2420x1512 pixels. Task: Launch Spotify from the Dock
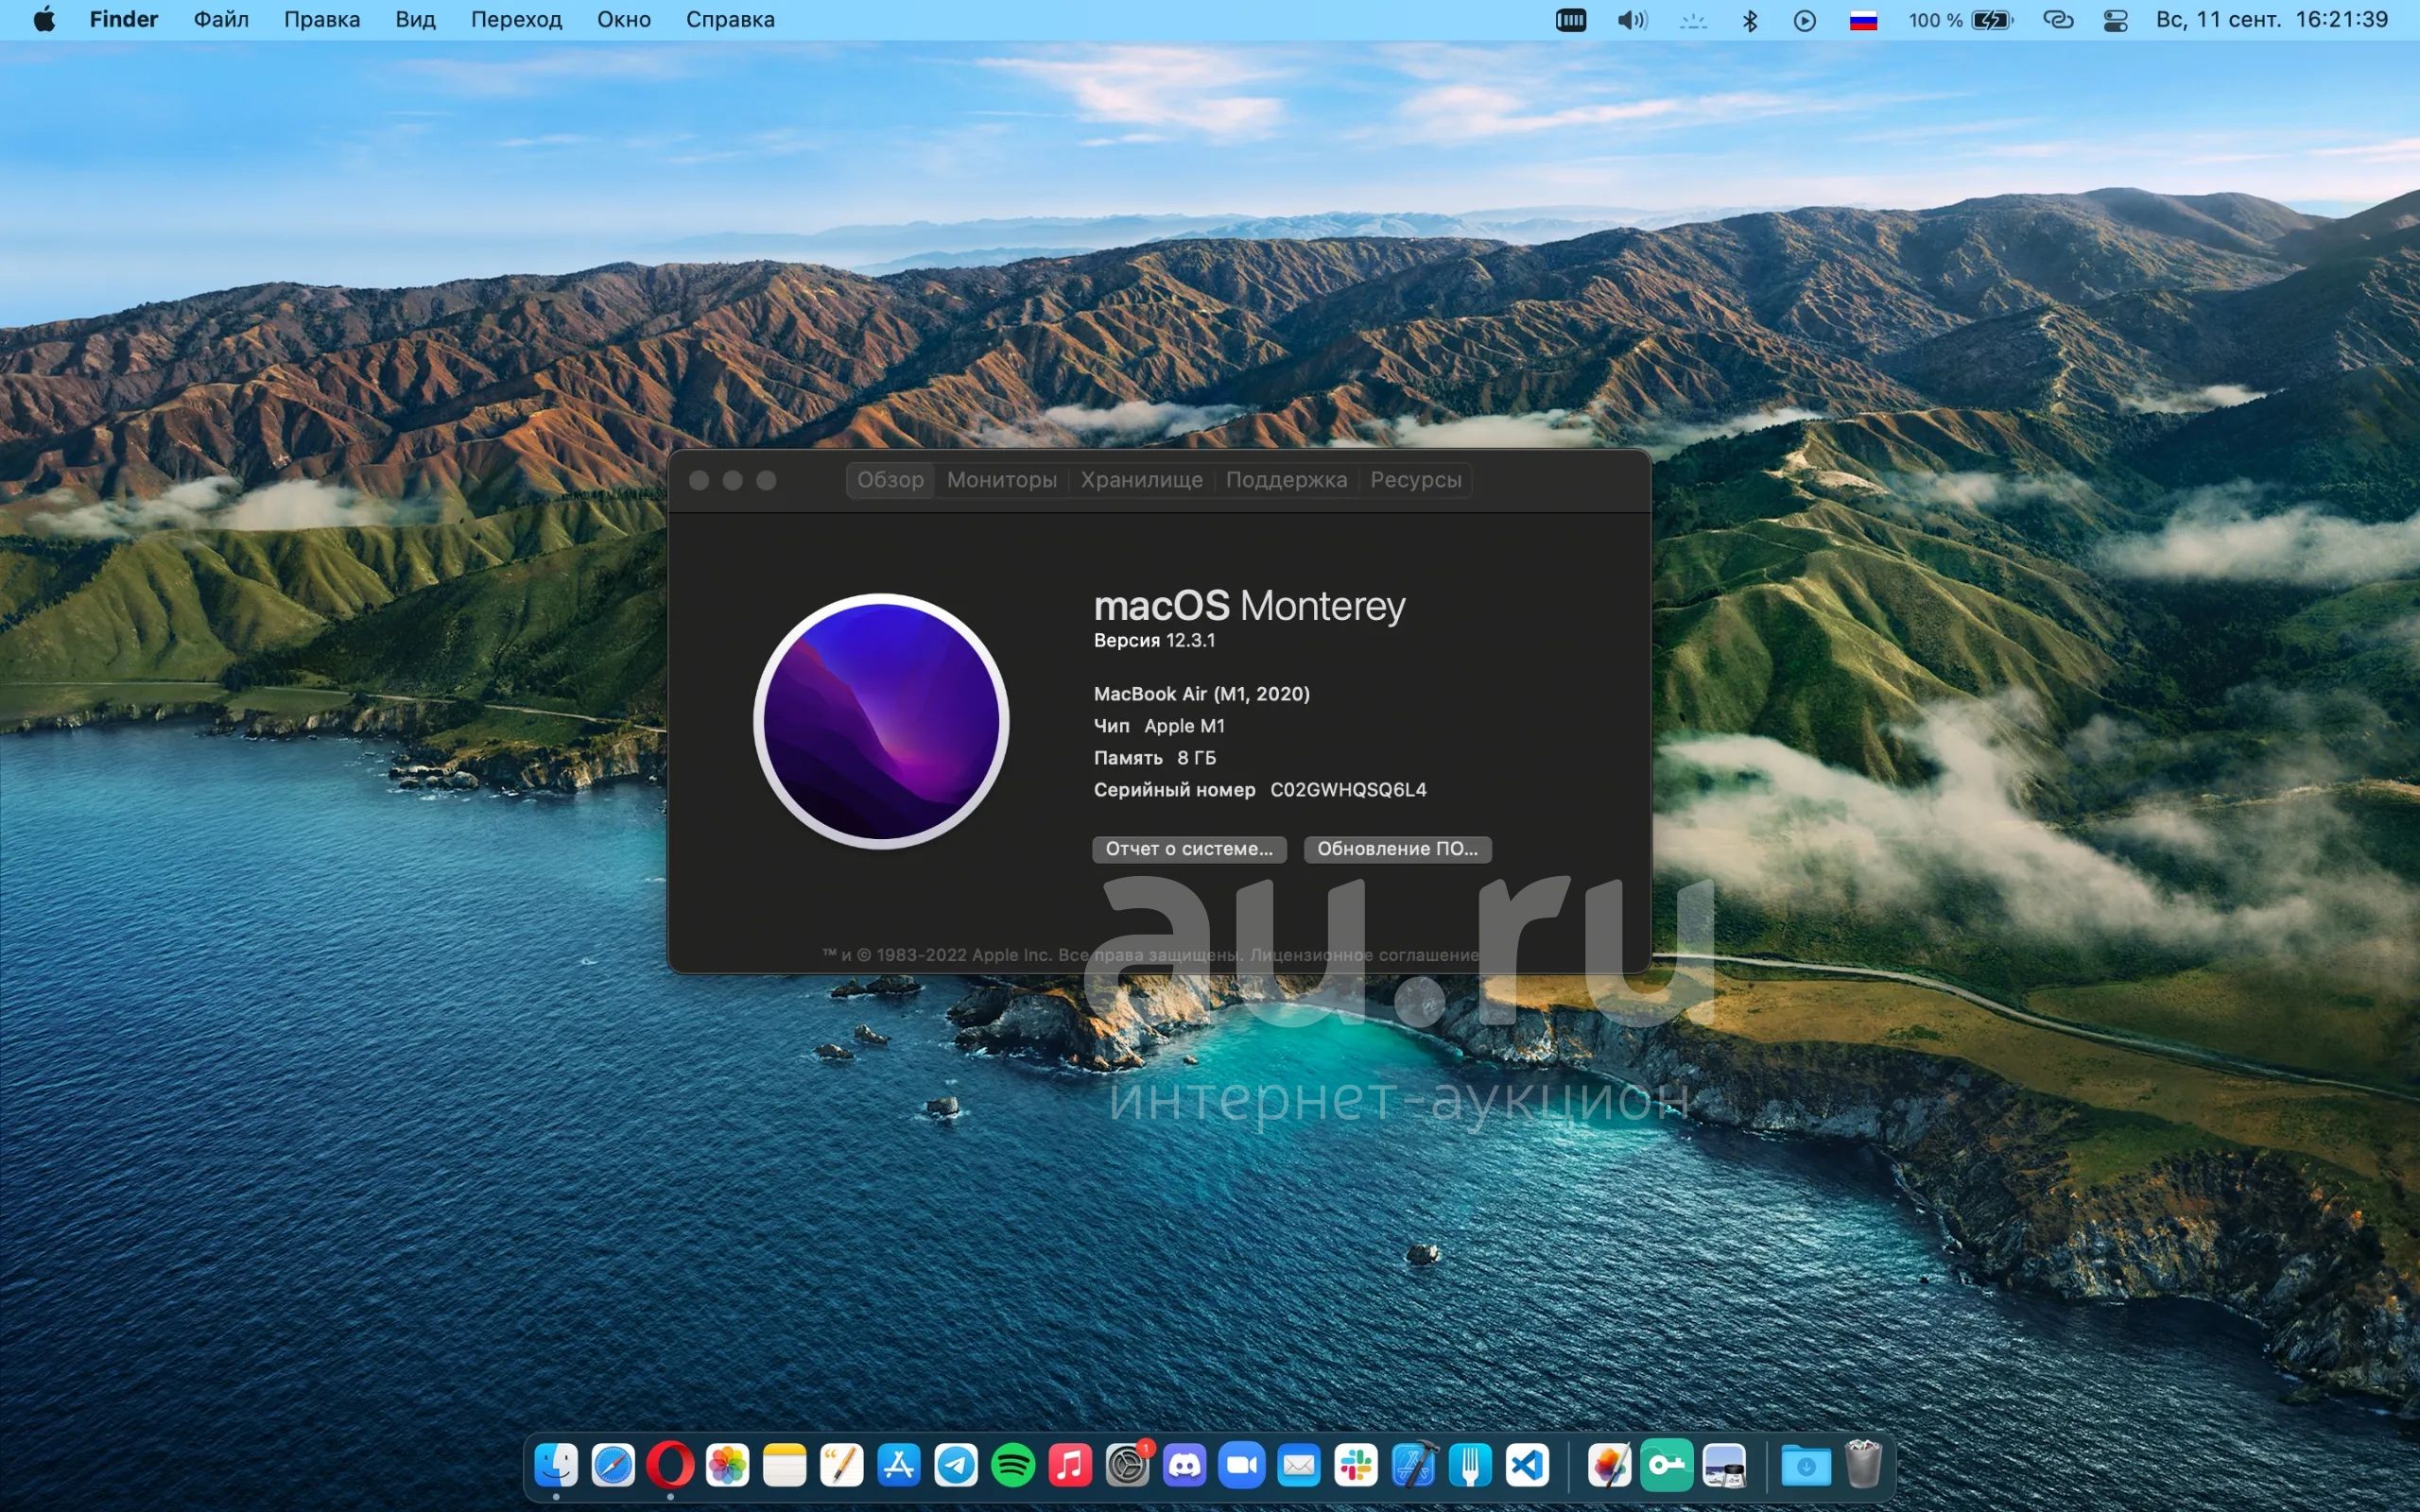pyautogui.click(x=1013, y=1467)
